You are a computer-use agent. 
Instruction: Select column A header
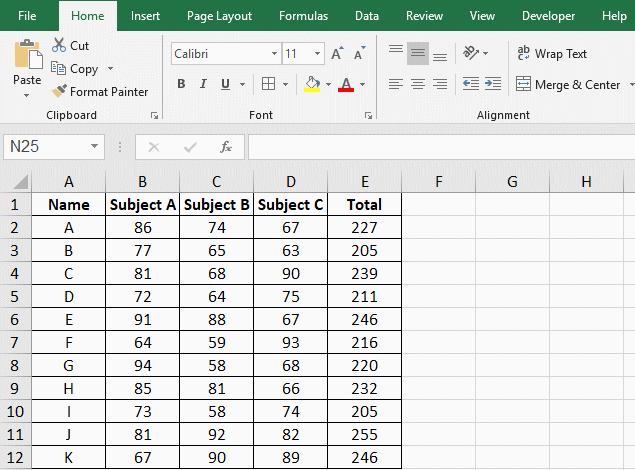[x=68, y=181]
